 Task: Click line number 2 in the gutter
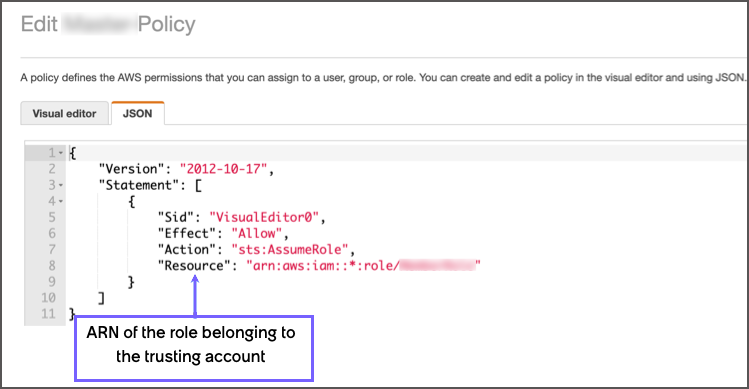point(52,169)
